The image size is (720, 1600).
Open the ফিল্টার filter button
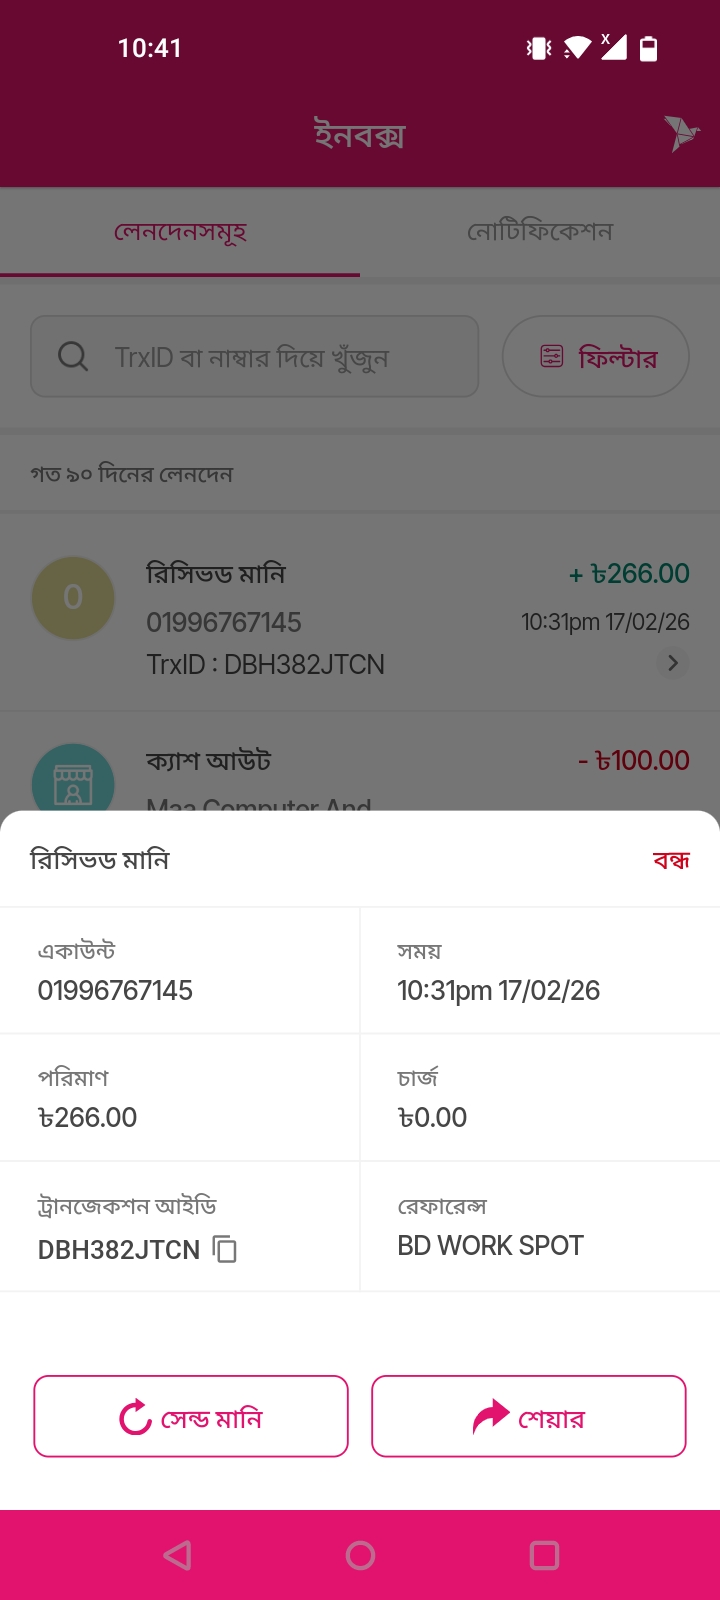coord(596,357)
